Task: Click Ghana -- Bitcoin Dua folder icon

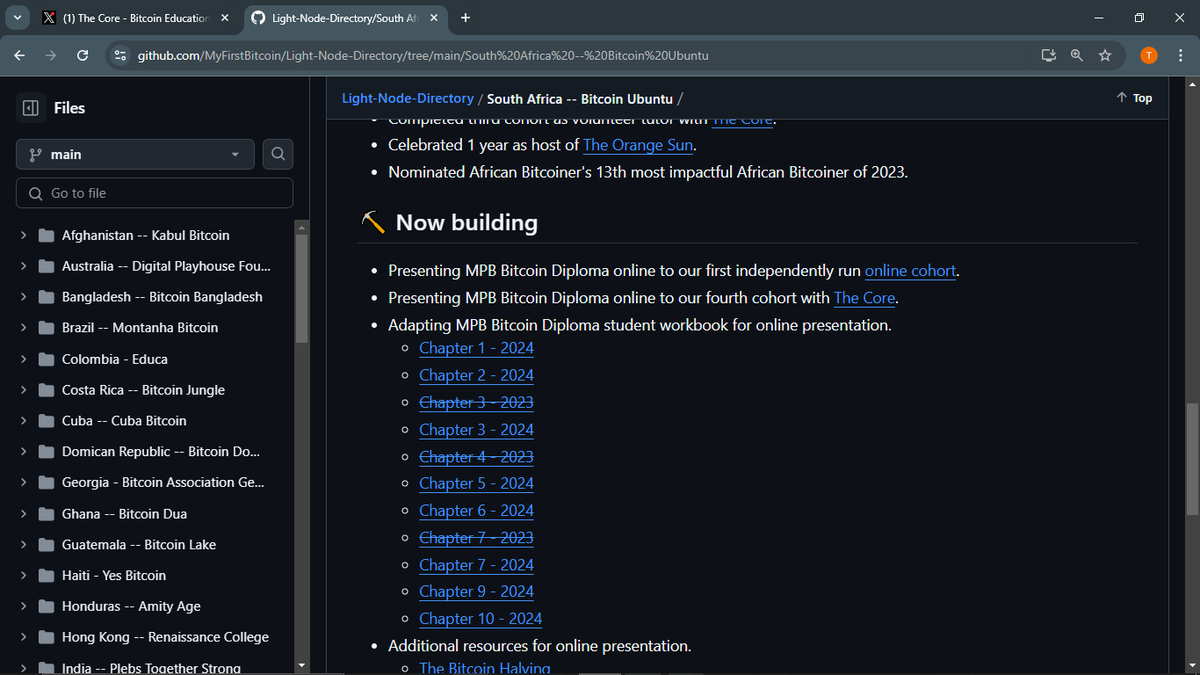Action: pos(46,514)
